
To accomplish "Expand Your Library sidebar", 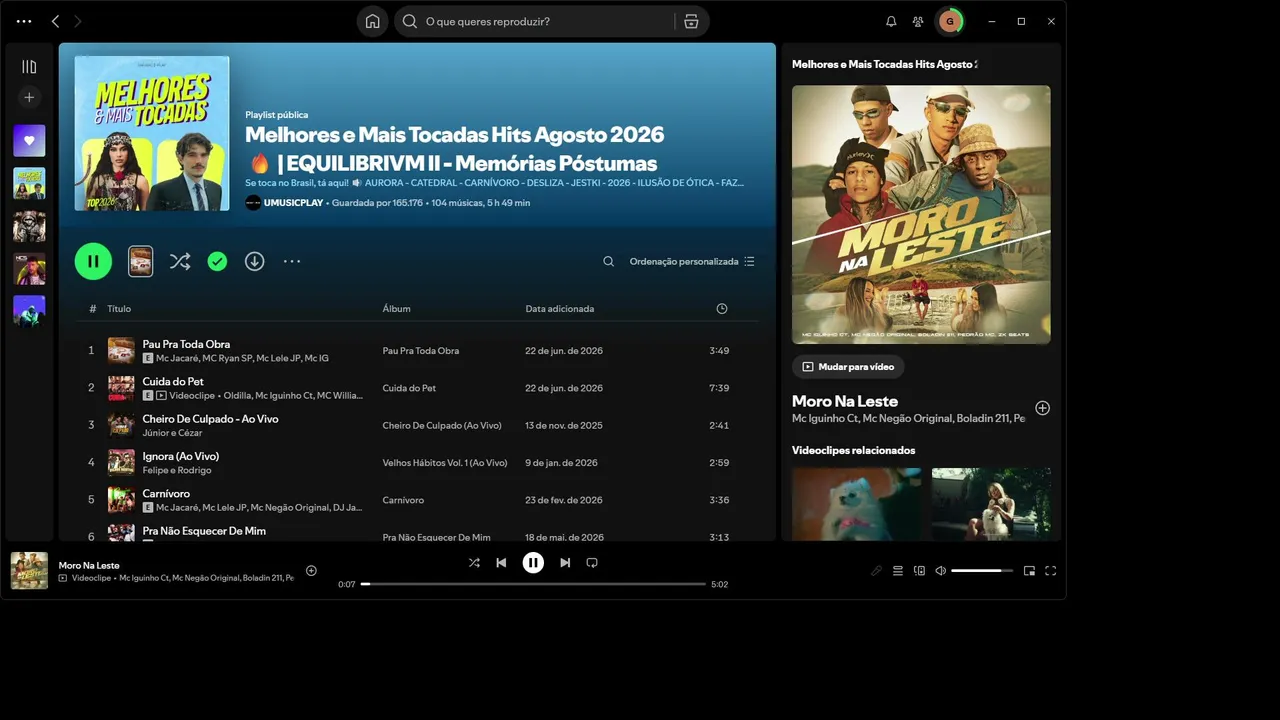I will 29,67.
